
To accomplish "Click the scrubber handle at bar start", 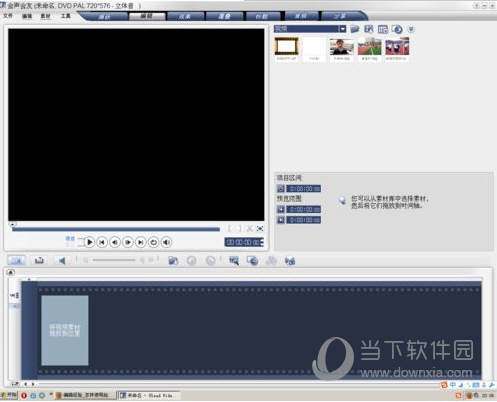I will coord(13,225).
